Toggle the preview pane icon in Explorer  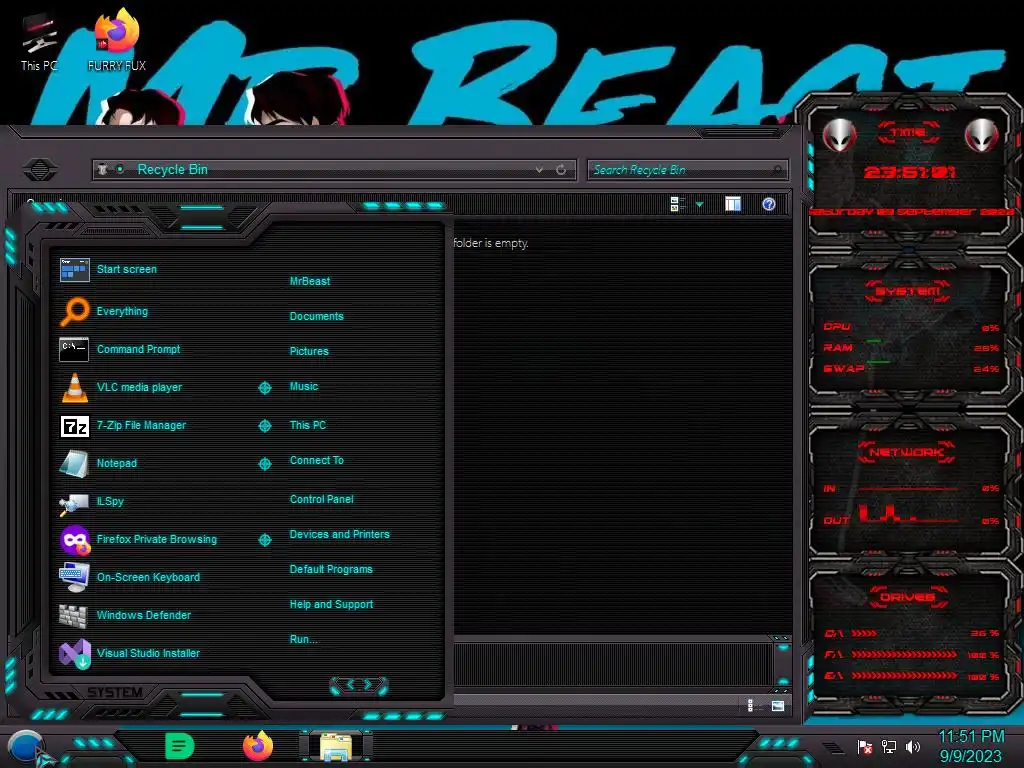(733, 204)
